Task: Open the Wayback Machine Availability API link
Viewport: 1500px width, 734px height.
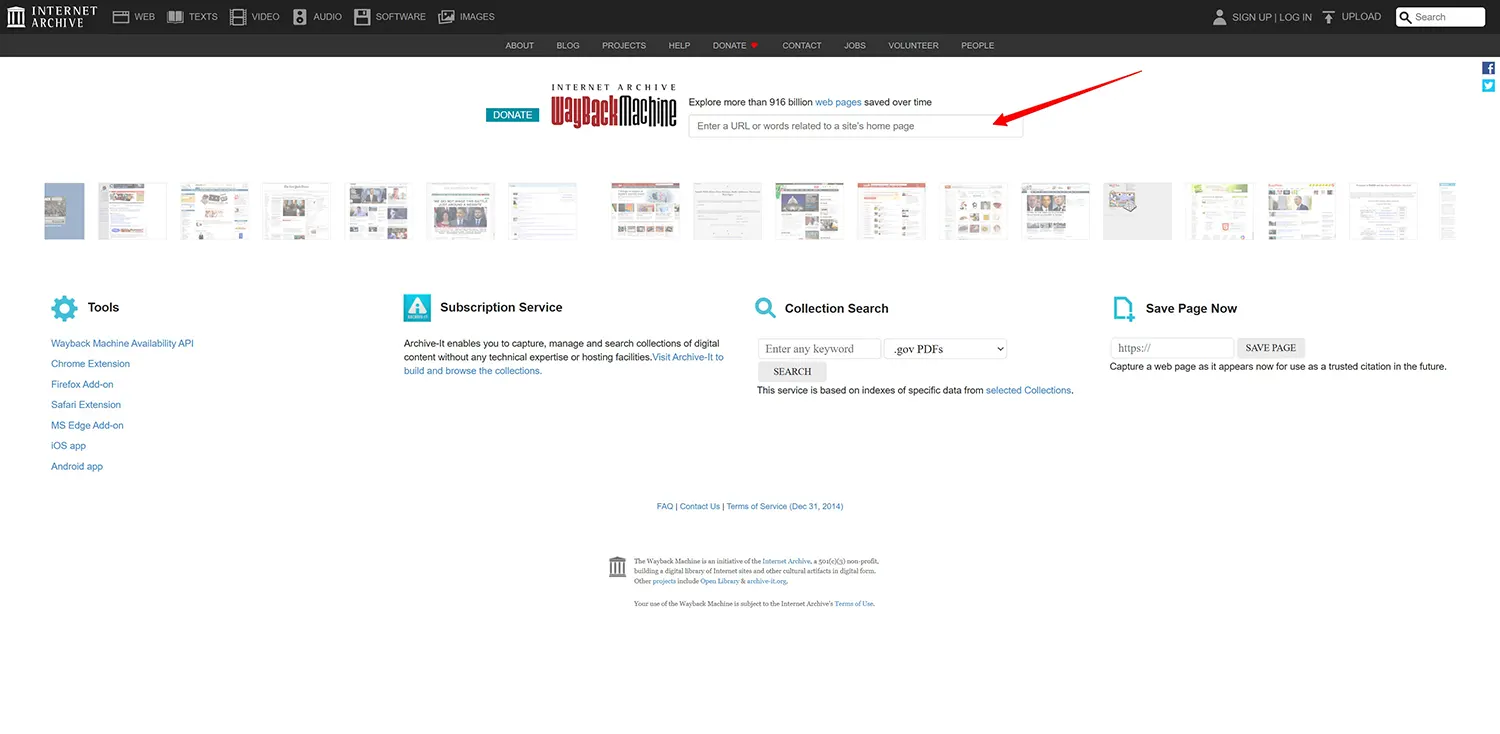Action: (122, 344)
